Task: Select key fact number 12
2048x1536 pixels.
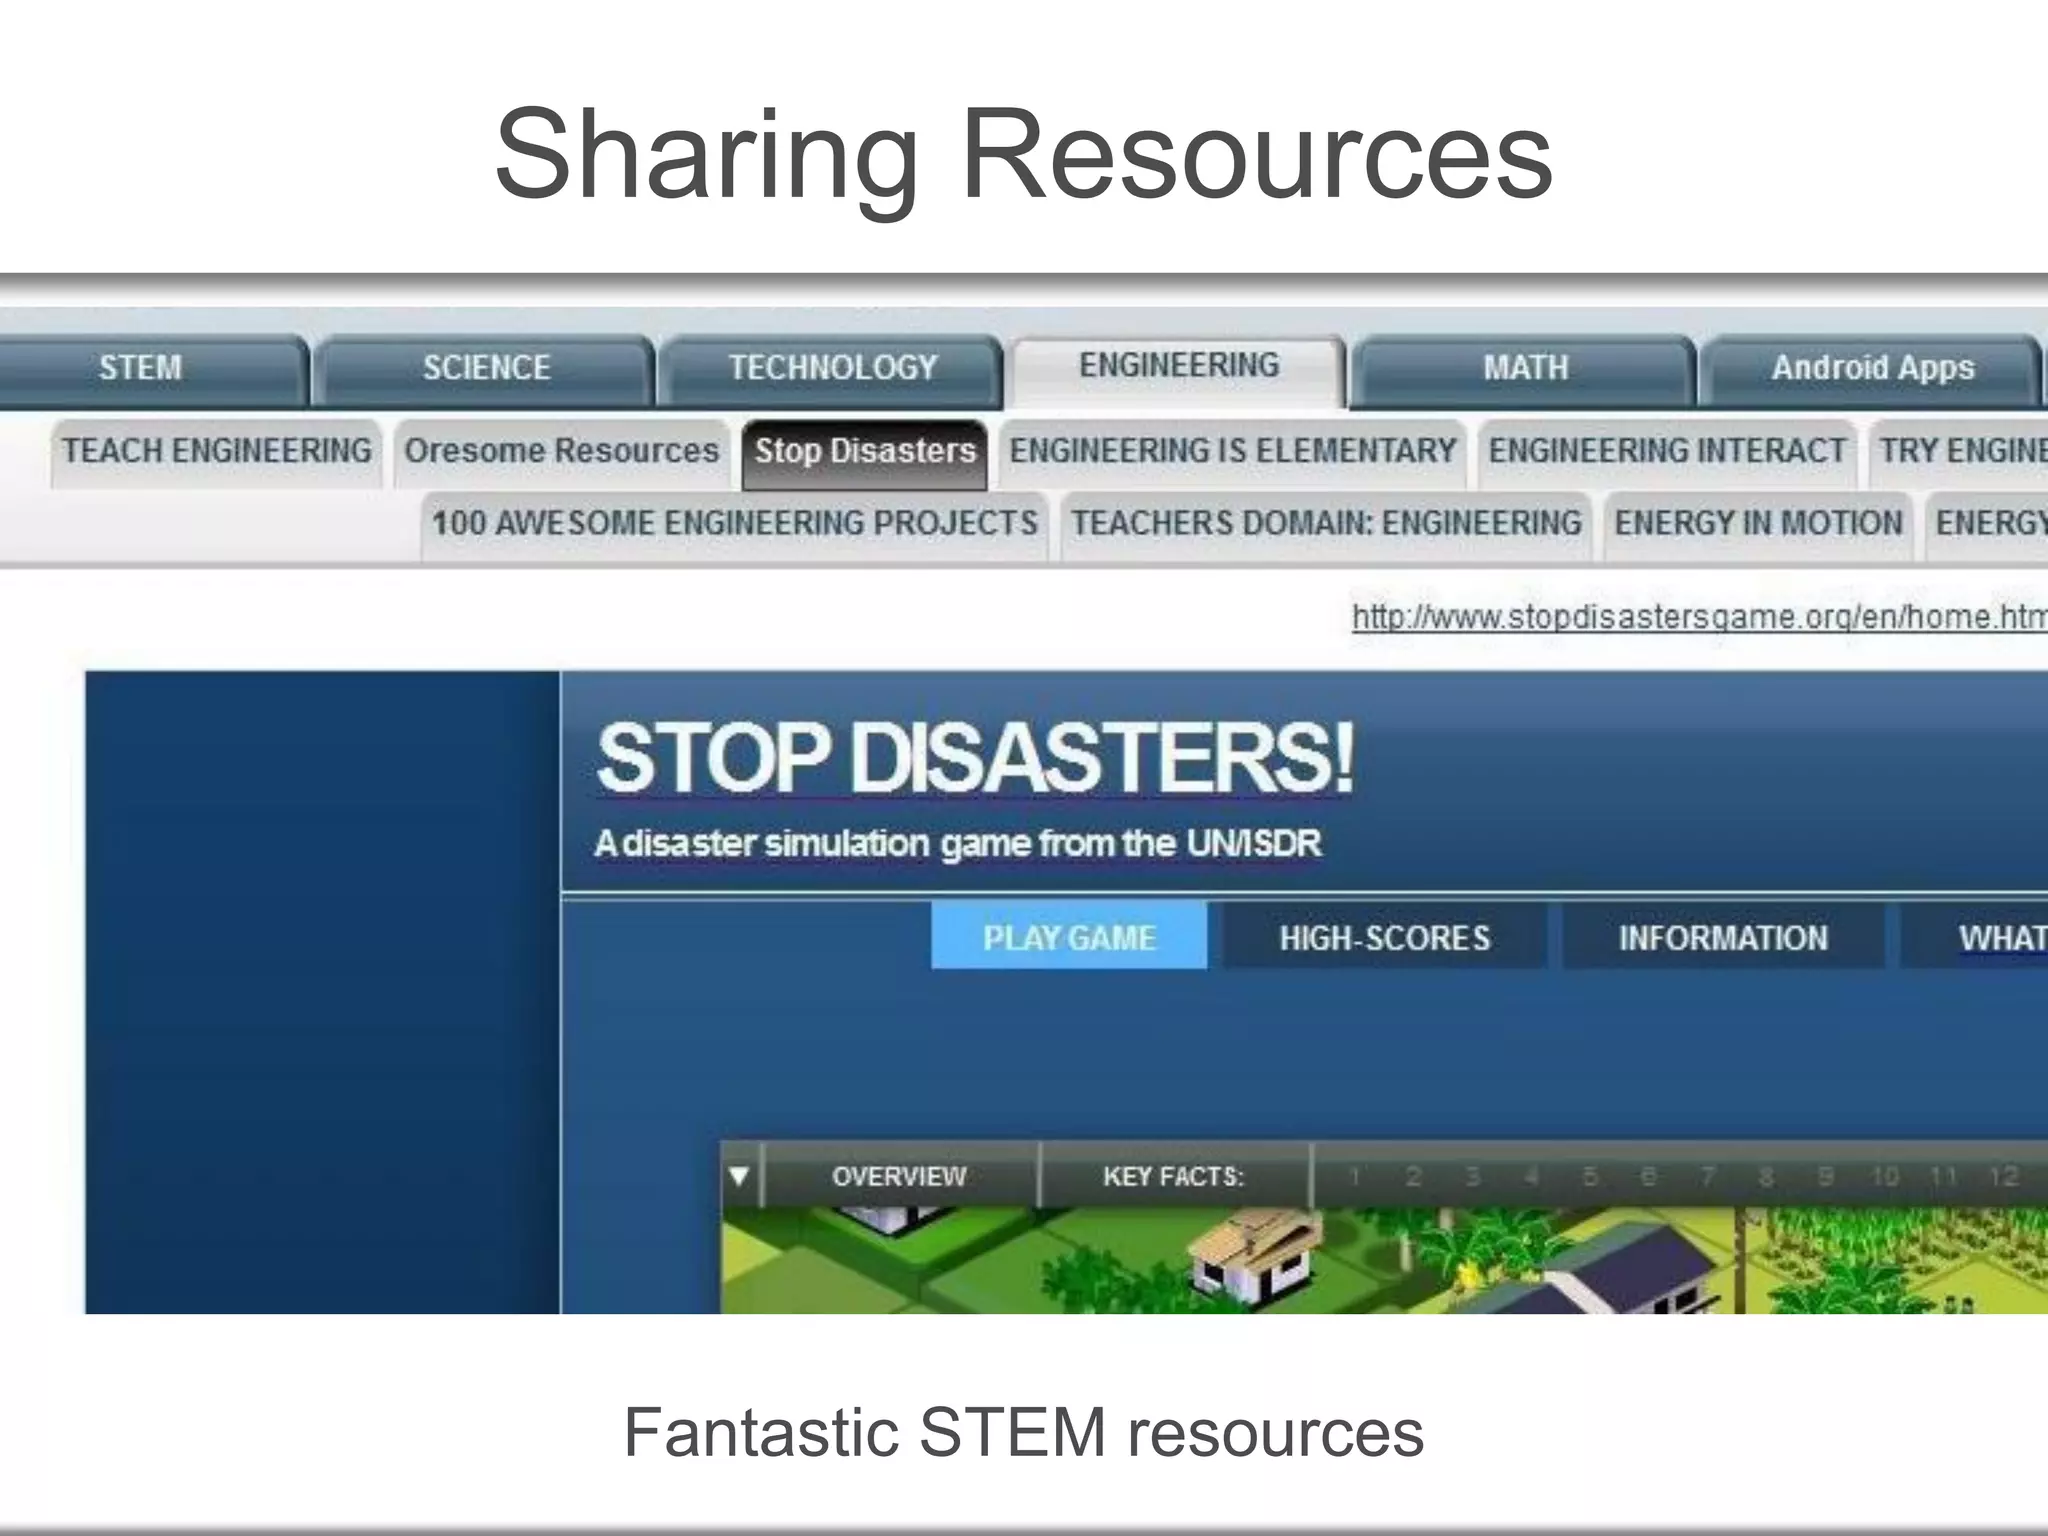Action: pyautogui.click(x=2003, y=1177)
